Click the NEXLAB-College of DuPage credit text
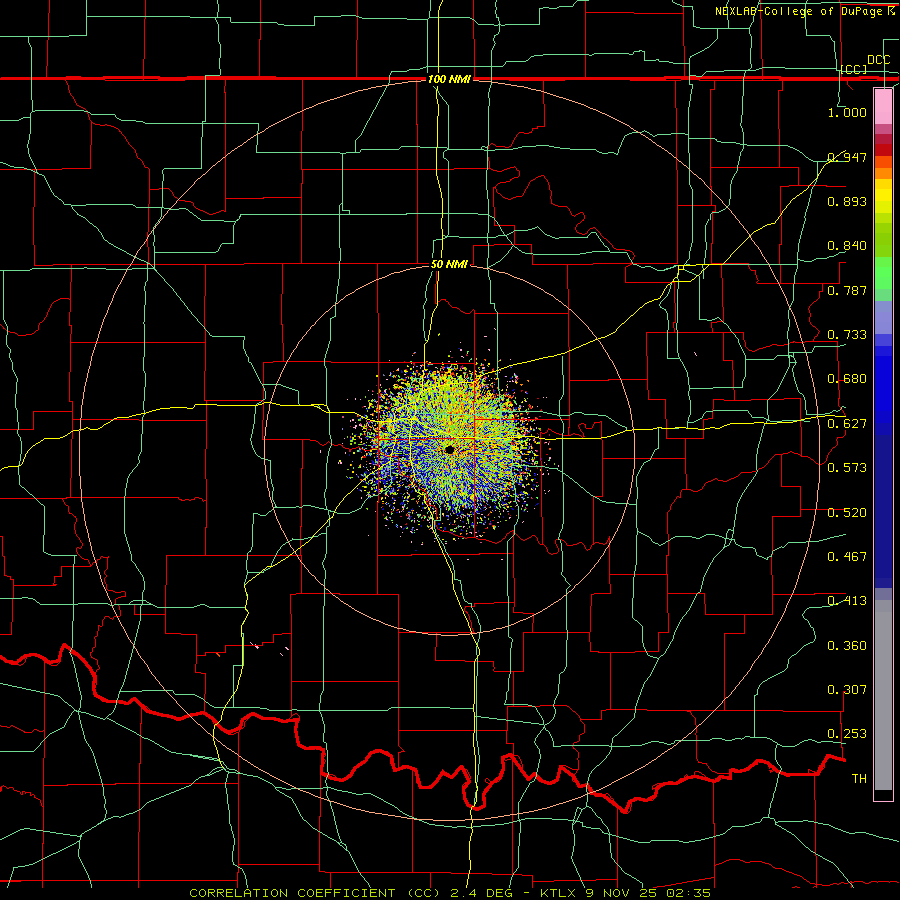Image resolution: width=900 pixels, height=900 pixels. 804,11
